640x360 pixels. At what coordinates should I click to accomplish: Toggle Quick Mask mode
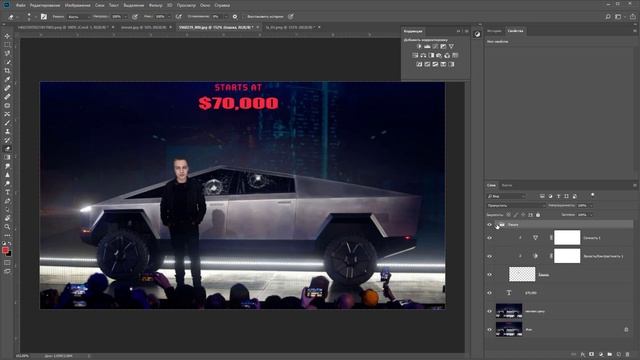coord(7,262)
